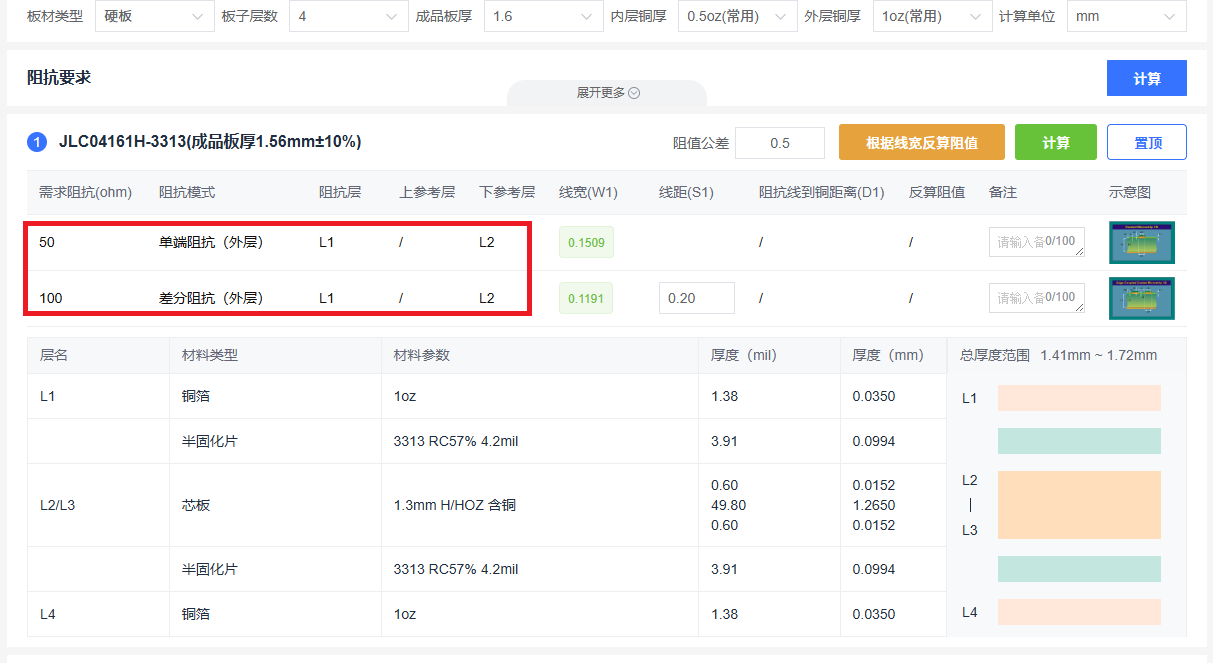This screenshot has width=1213, height=663.
Task: Expand the 成品板厚 dropdown showing 1.6
Action: [541, 17]
